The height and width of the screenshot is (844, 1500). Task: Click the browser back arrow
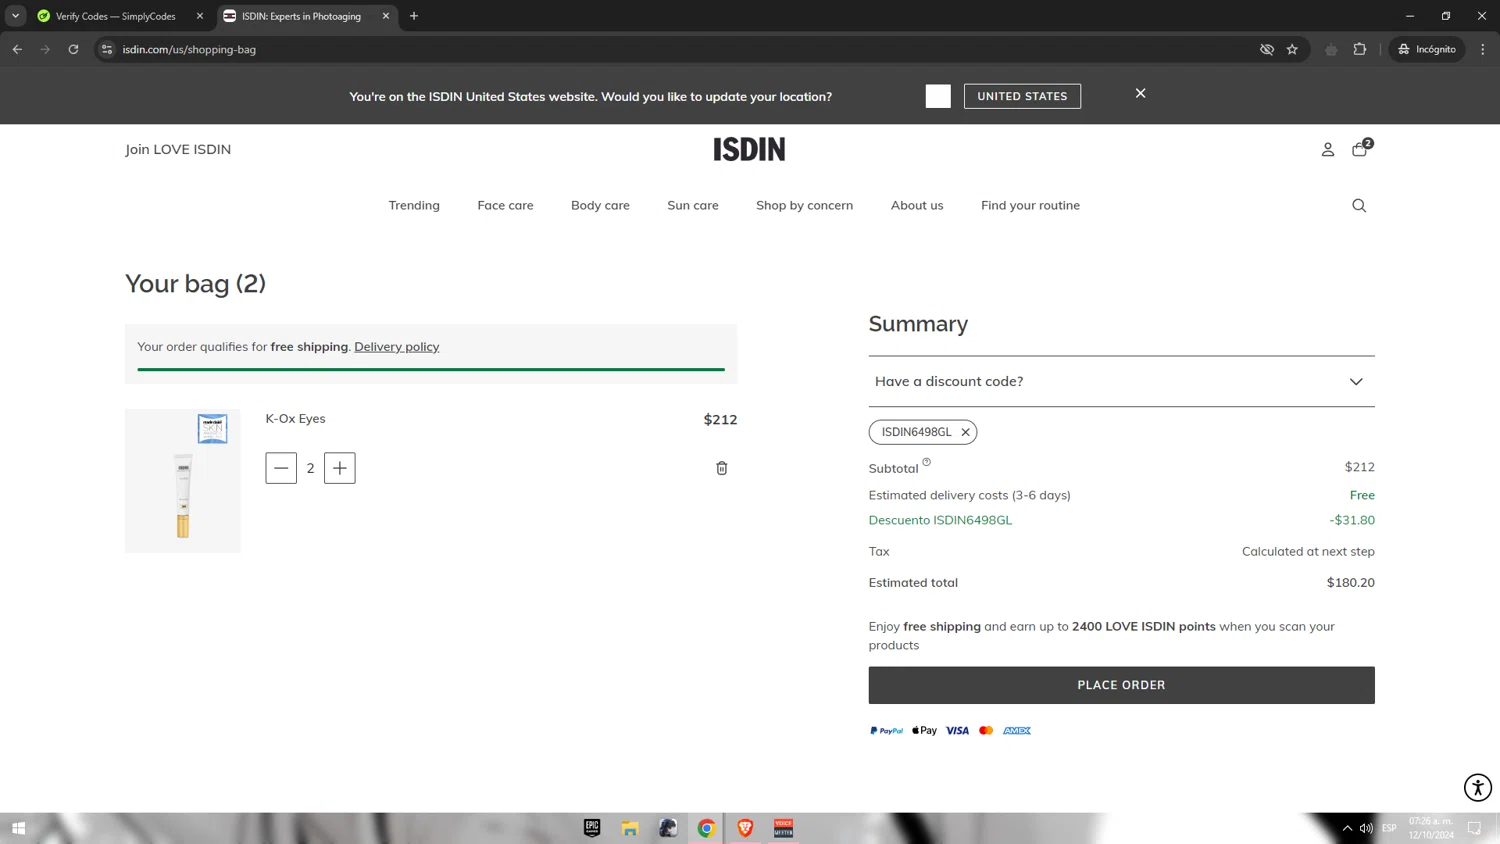(17, 49)
